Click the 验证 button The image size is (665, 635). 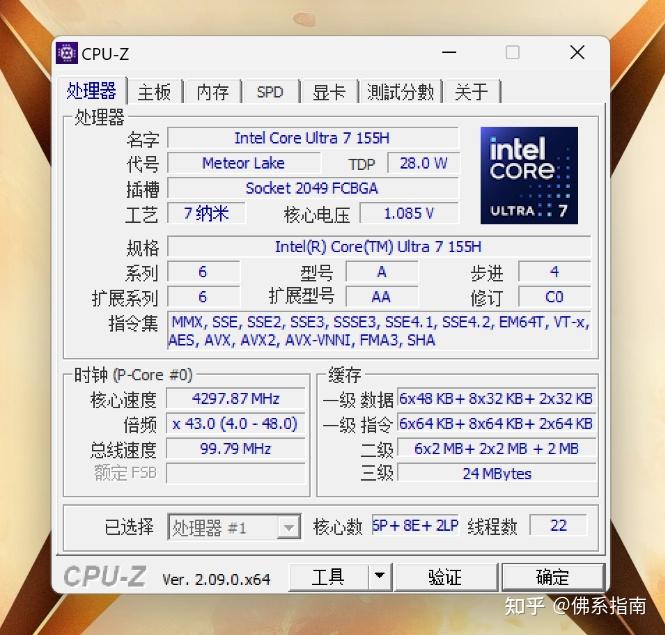click(x=445, y=576)
